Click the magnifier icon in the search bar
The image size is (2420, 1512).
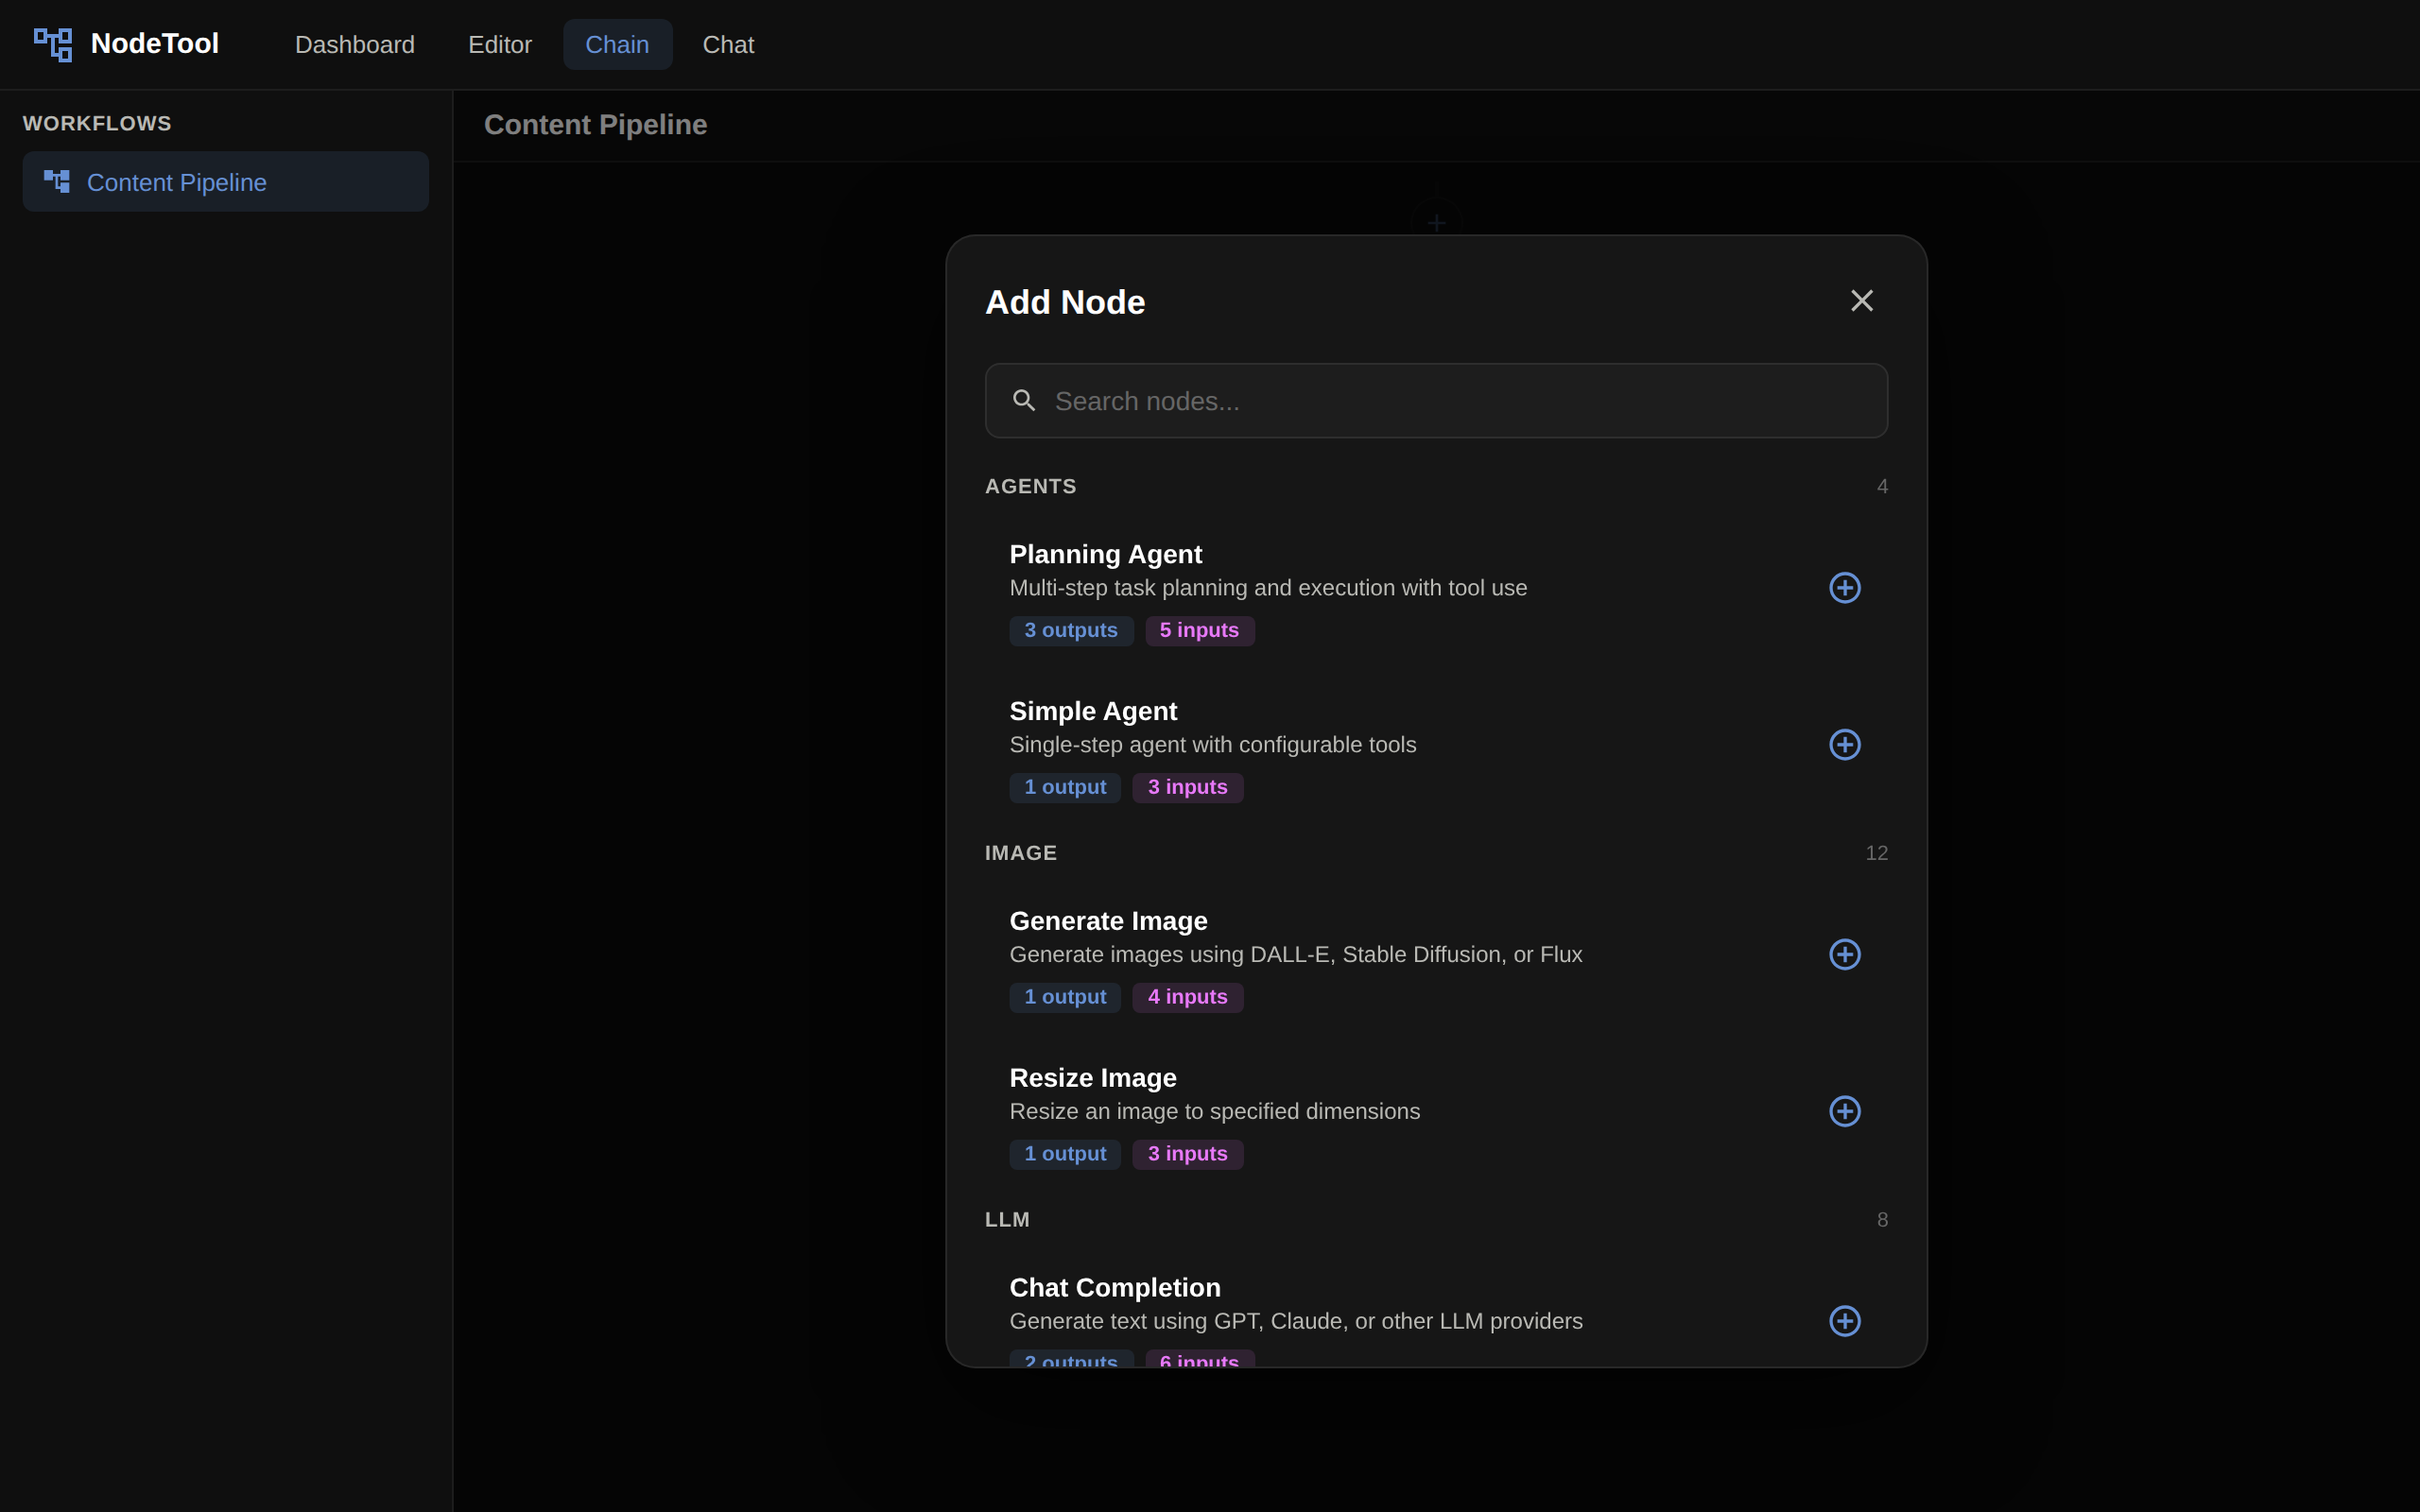point(1024,400)
